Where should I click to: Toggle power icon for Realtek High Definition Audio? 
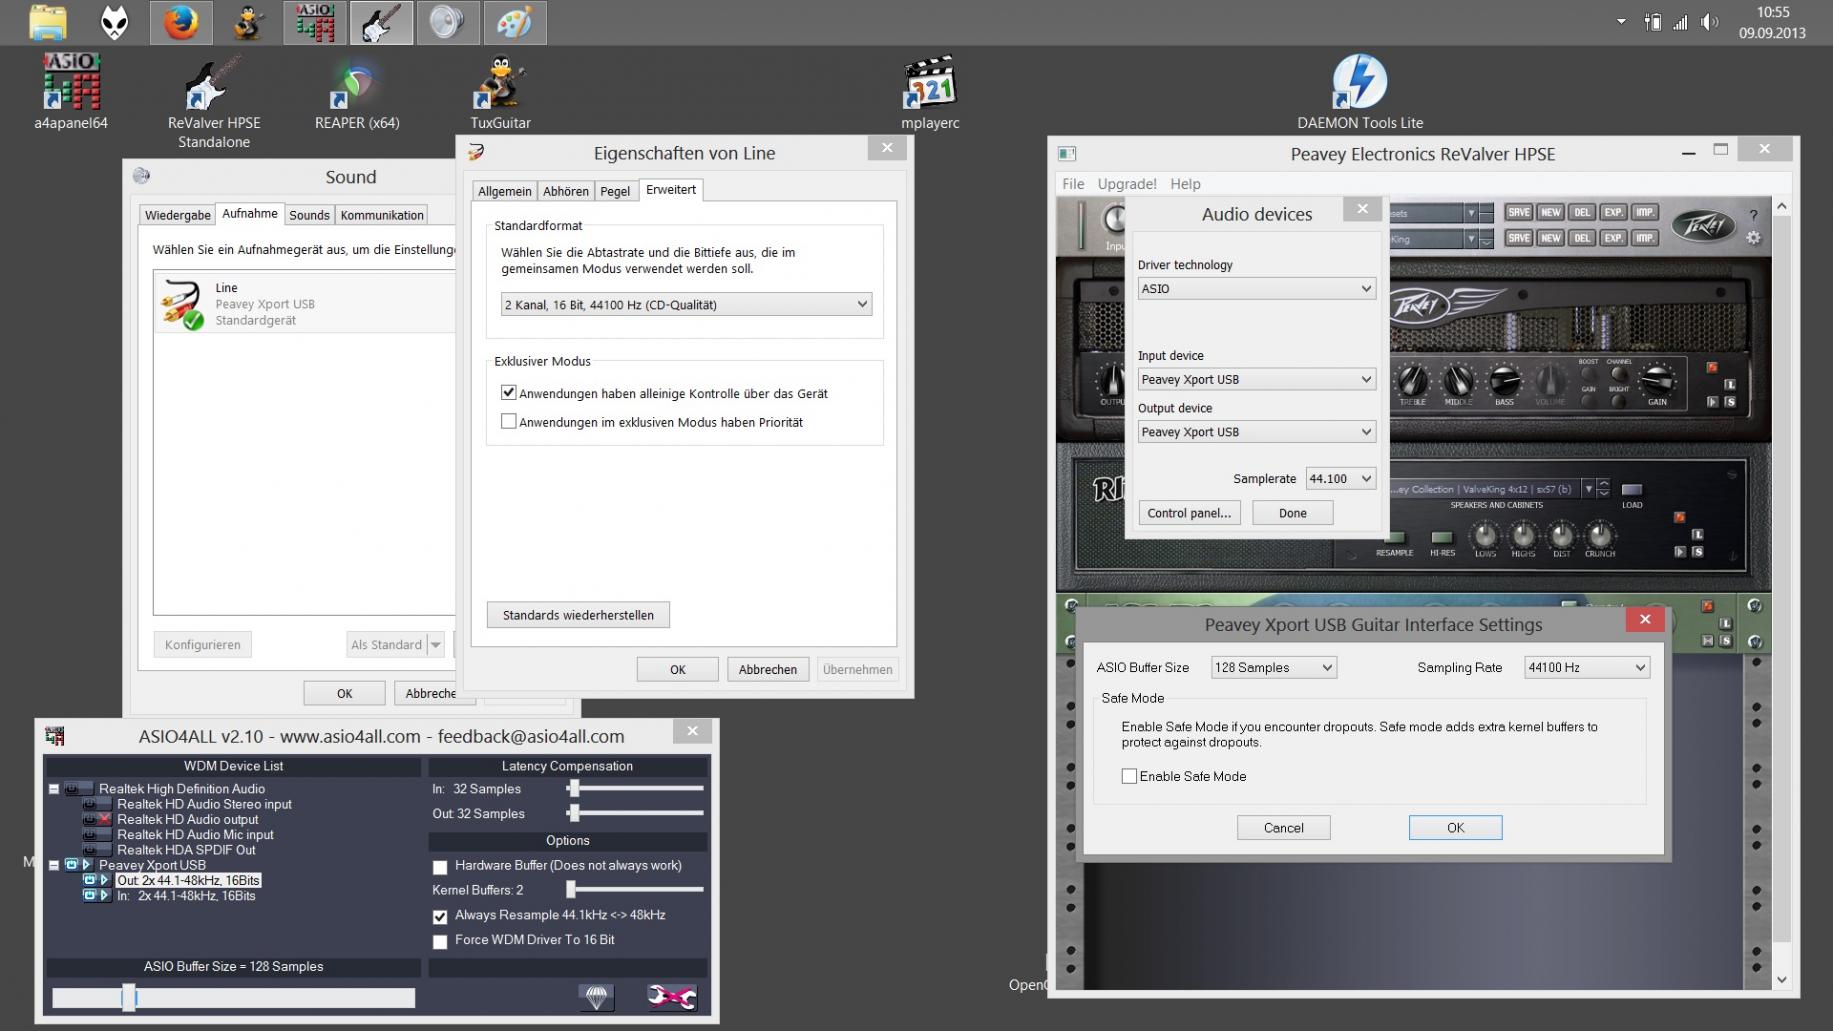point(73,789)
